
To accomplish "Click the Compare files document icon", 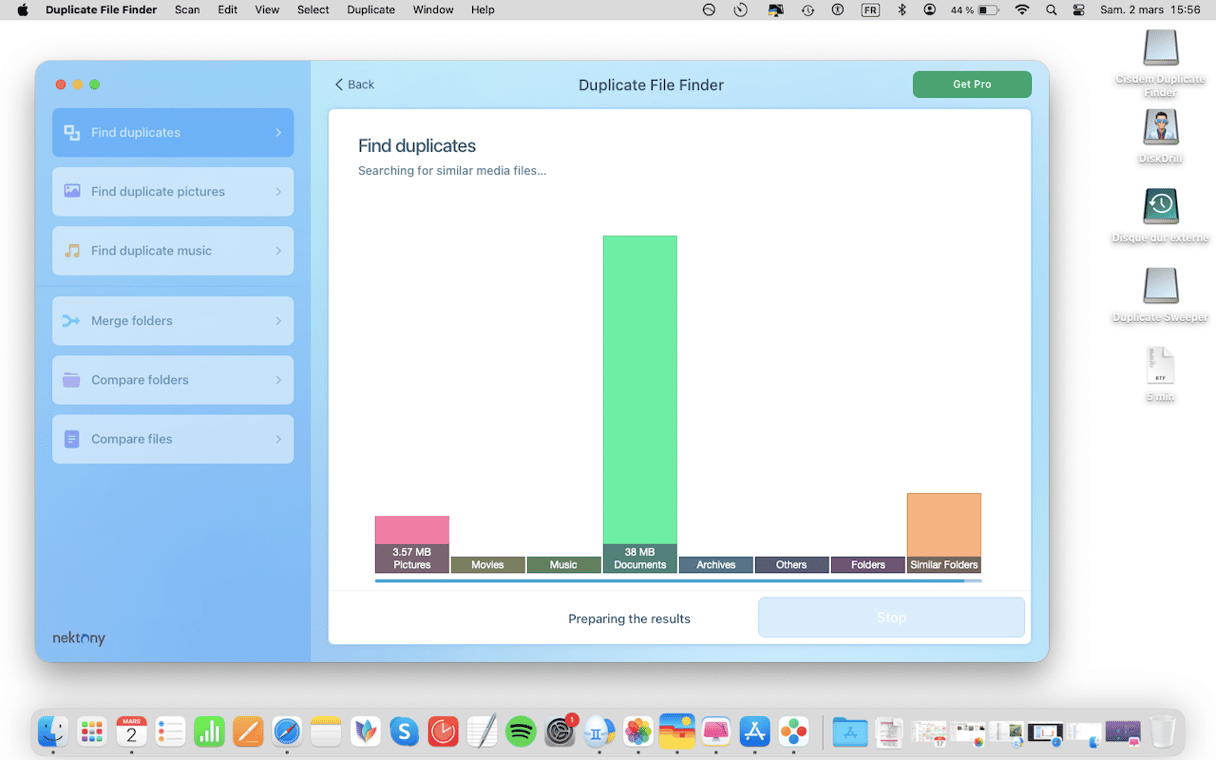I will coord(72,439).
